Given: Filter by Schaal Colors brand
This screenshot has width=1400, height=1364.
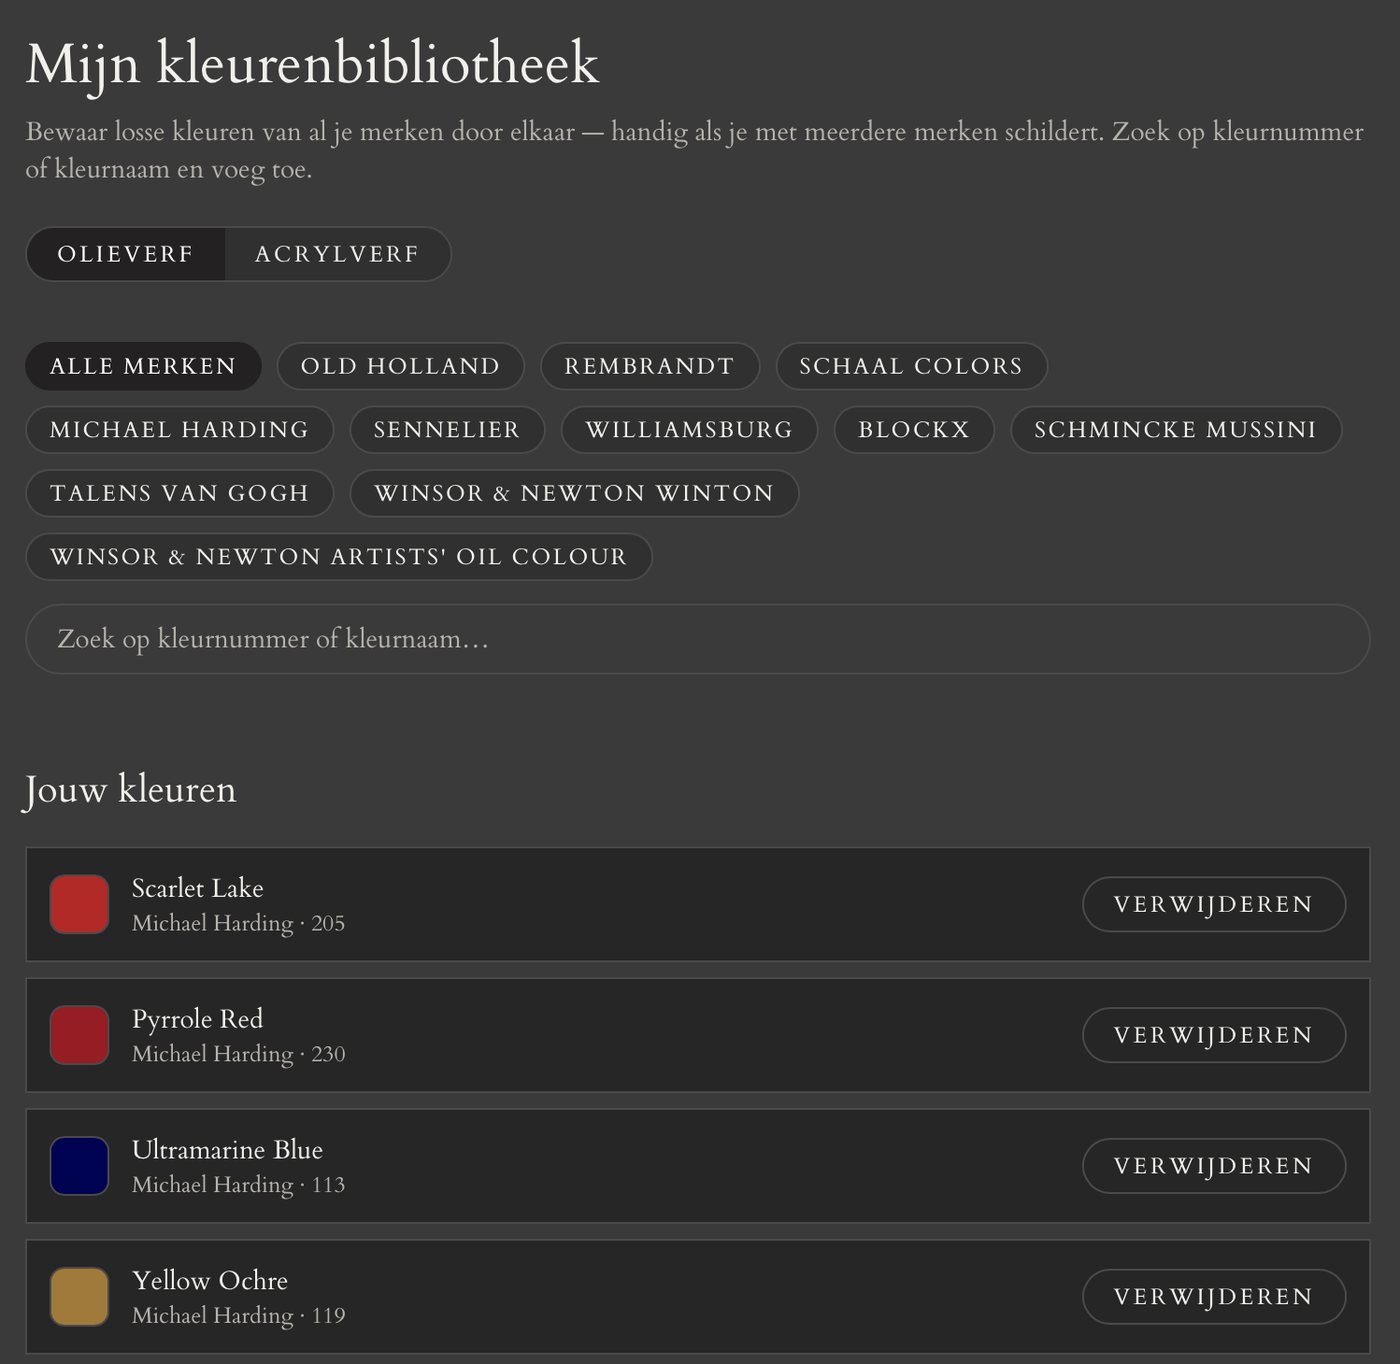Looking at the screenshot, I should click(x=911, y=366).
